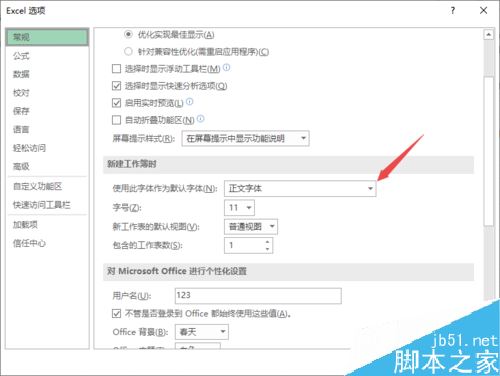Viewport: 500px width, 376px height.
Task: Expand the font size 11 dropdown
Action: [239, 208]
